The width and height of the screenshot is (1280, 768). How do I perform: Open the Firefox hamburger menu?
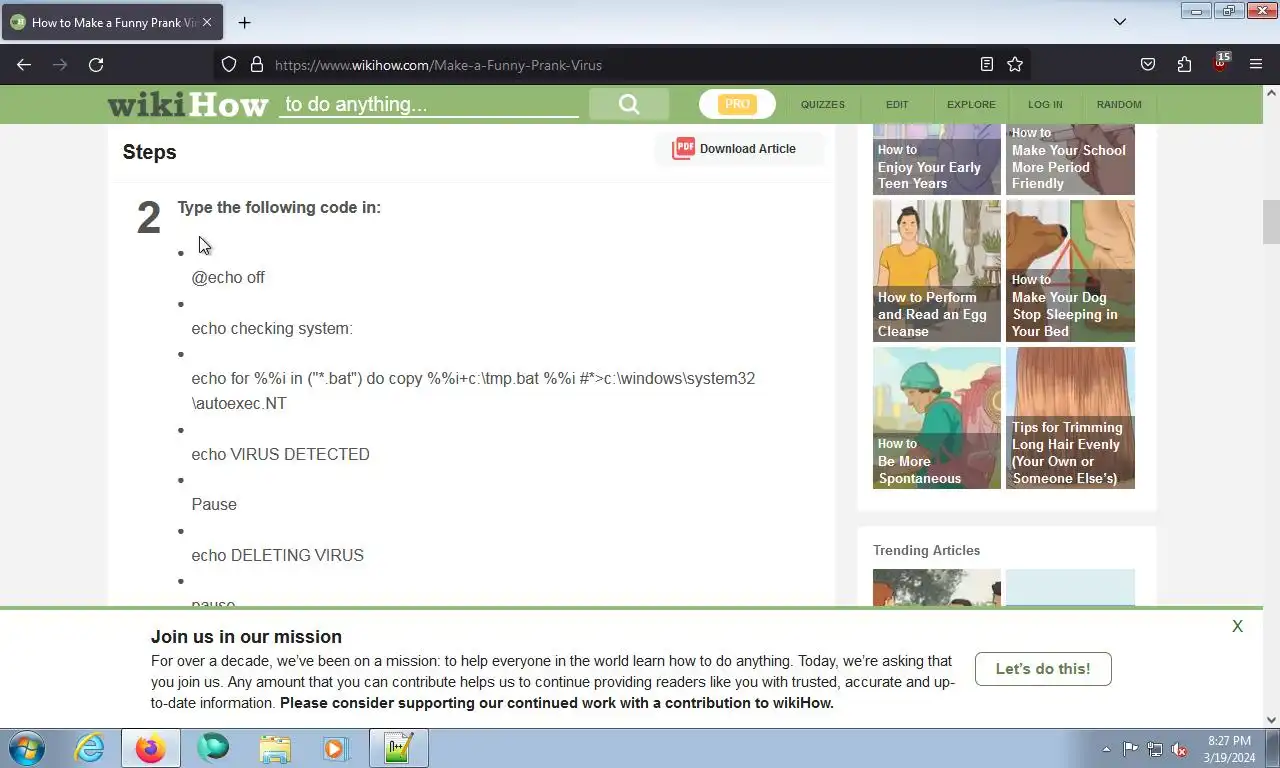[x=1256, y=65]
